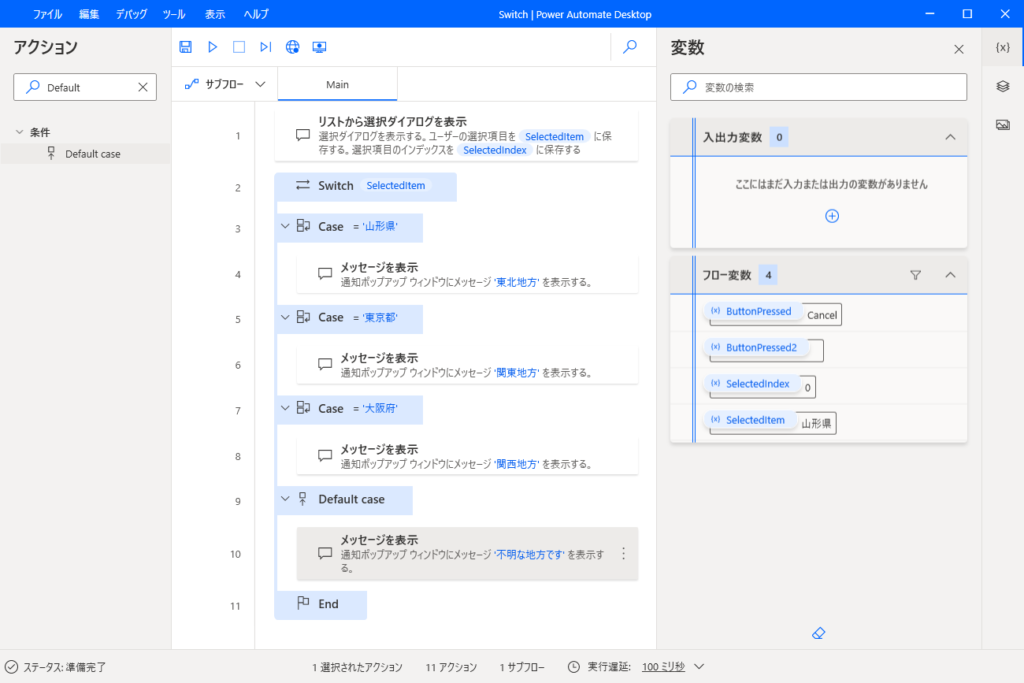Open the 表示 menu
This screenshot has height=683, width=1024.
pyautogui.click(x=214, y=14)
